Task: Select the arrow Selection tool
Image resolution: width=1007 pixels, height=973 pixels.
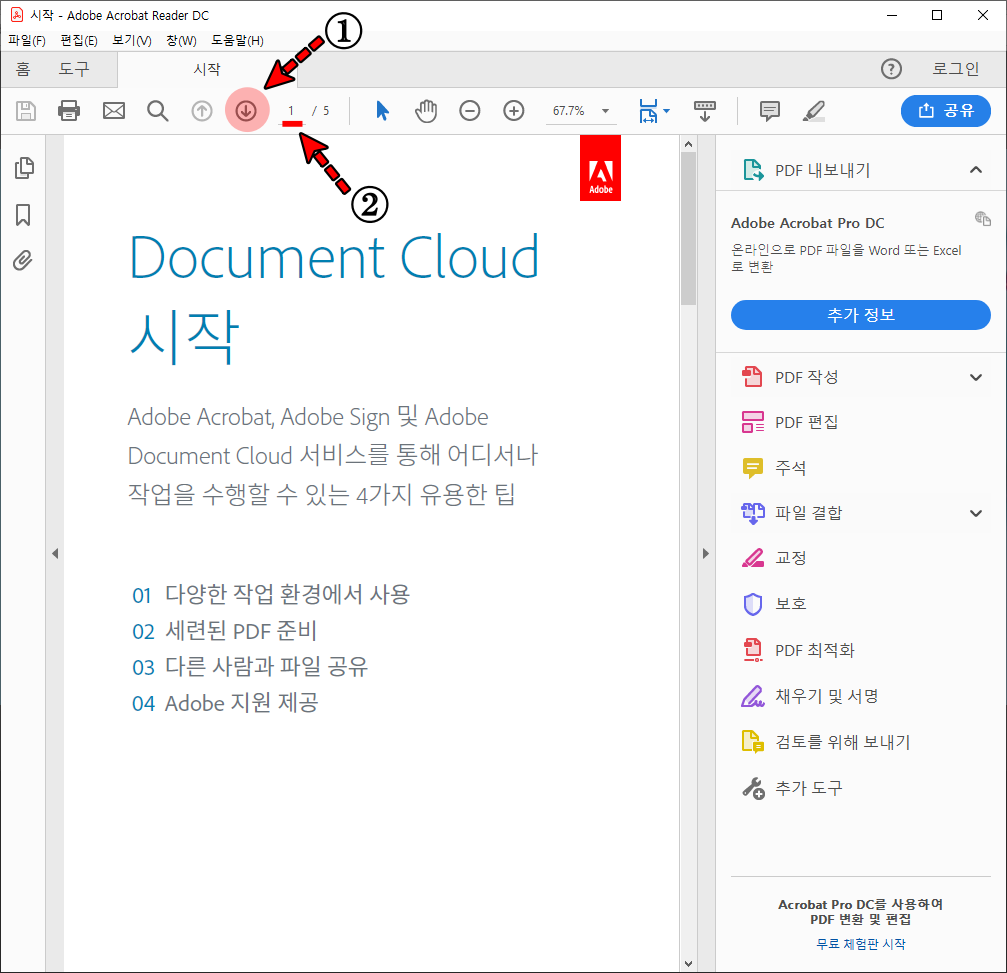Action: [x=383, y=110]
